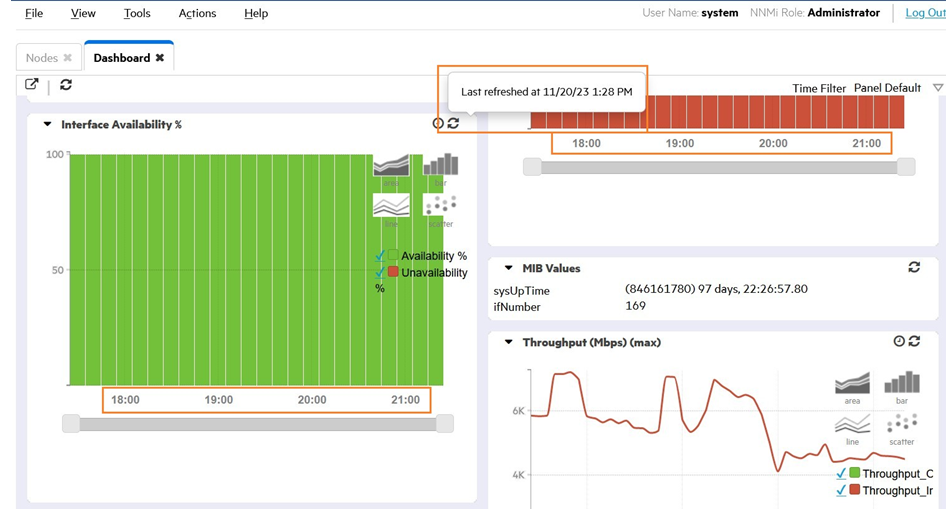Open the Actions menu
This screenshot has width=946, height=509.
click(197, 13)
